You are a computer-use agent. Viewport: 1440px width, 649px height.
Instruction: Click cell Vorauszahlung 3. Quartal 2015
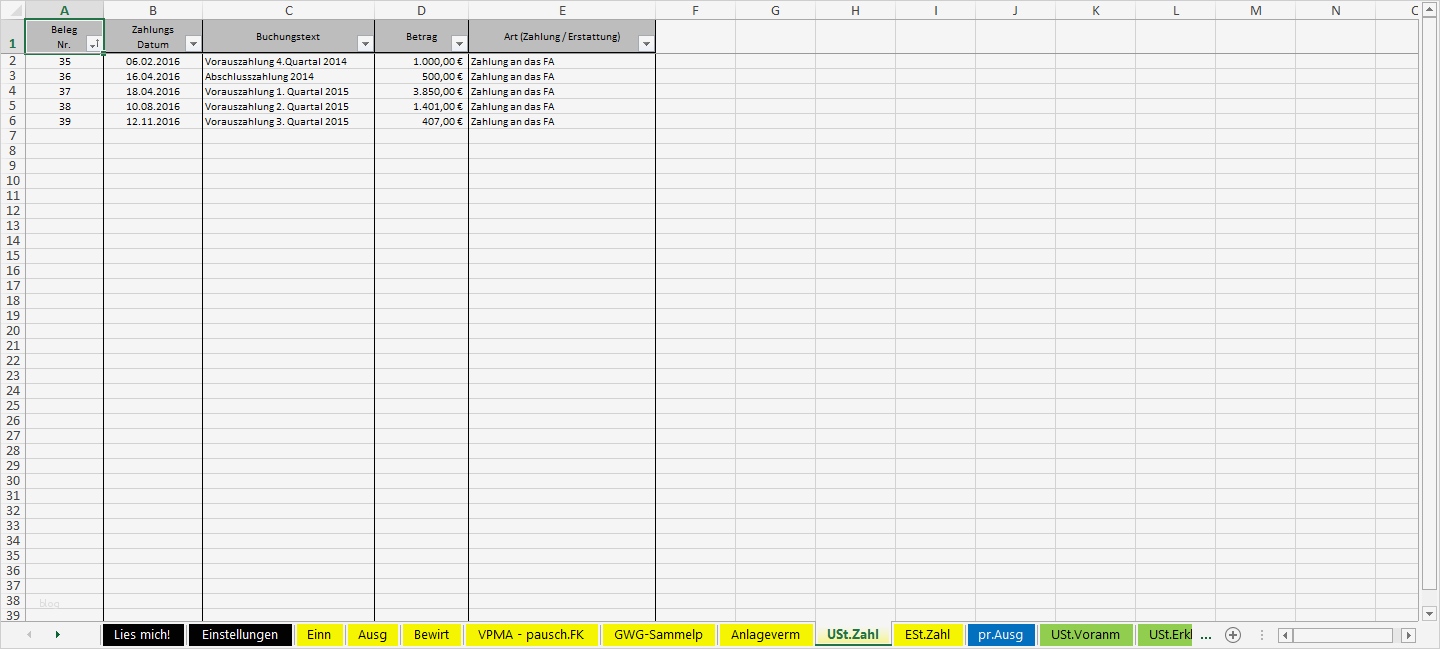coord(289,121)
